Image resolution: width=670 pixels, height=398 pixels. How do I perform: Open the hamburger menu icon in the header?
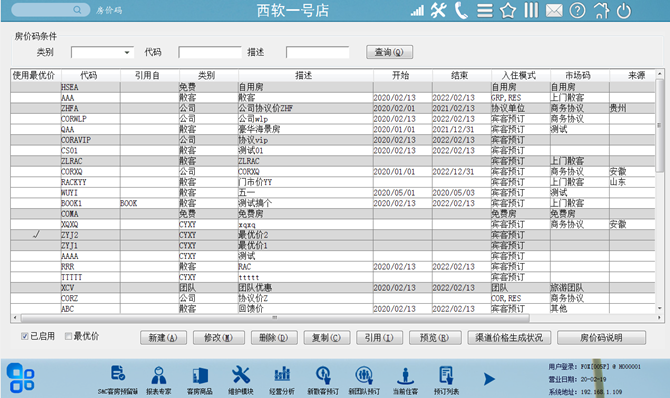pos(485,11)
